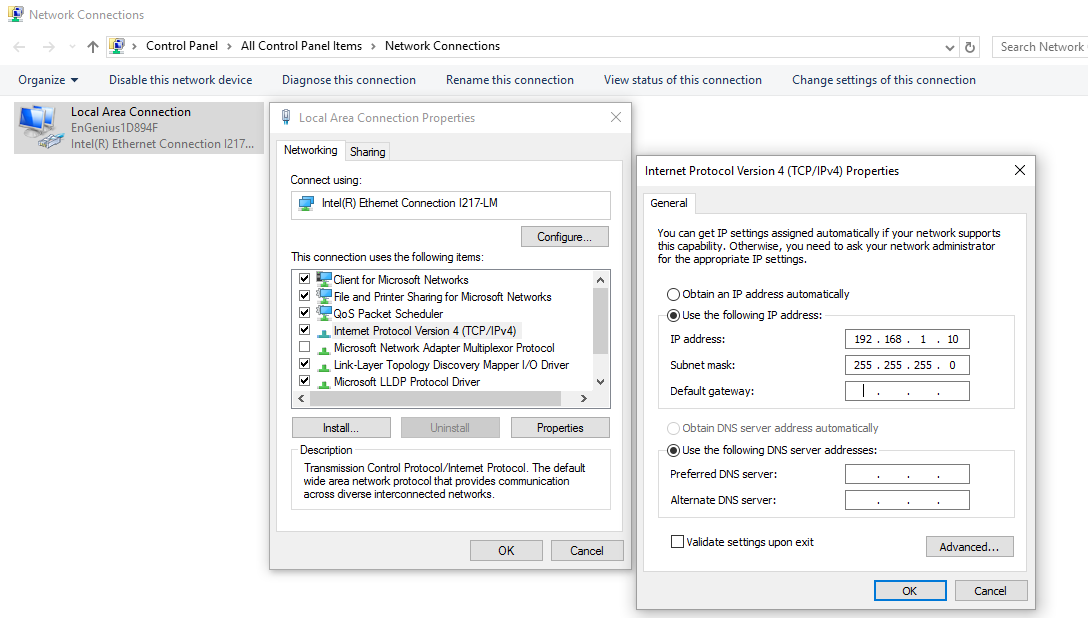The width and height of the screenshot is (1088, 618).
Task: Click the Local Area Connection Properties title icon
Action: click(x=286, y=117)
